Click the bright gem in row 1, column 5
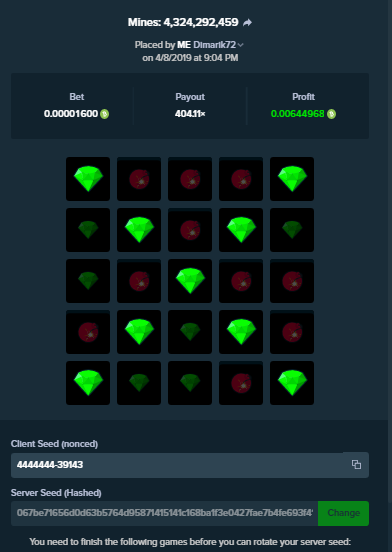The height and width of the screenshot is (552, 392). tap(292, 179)
